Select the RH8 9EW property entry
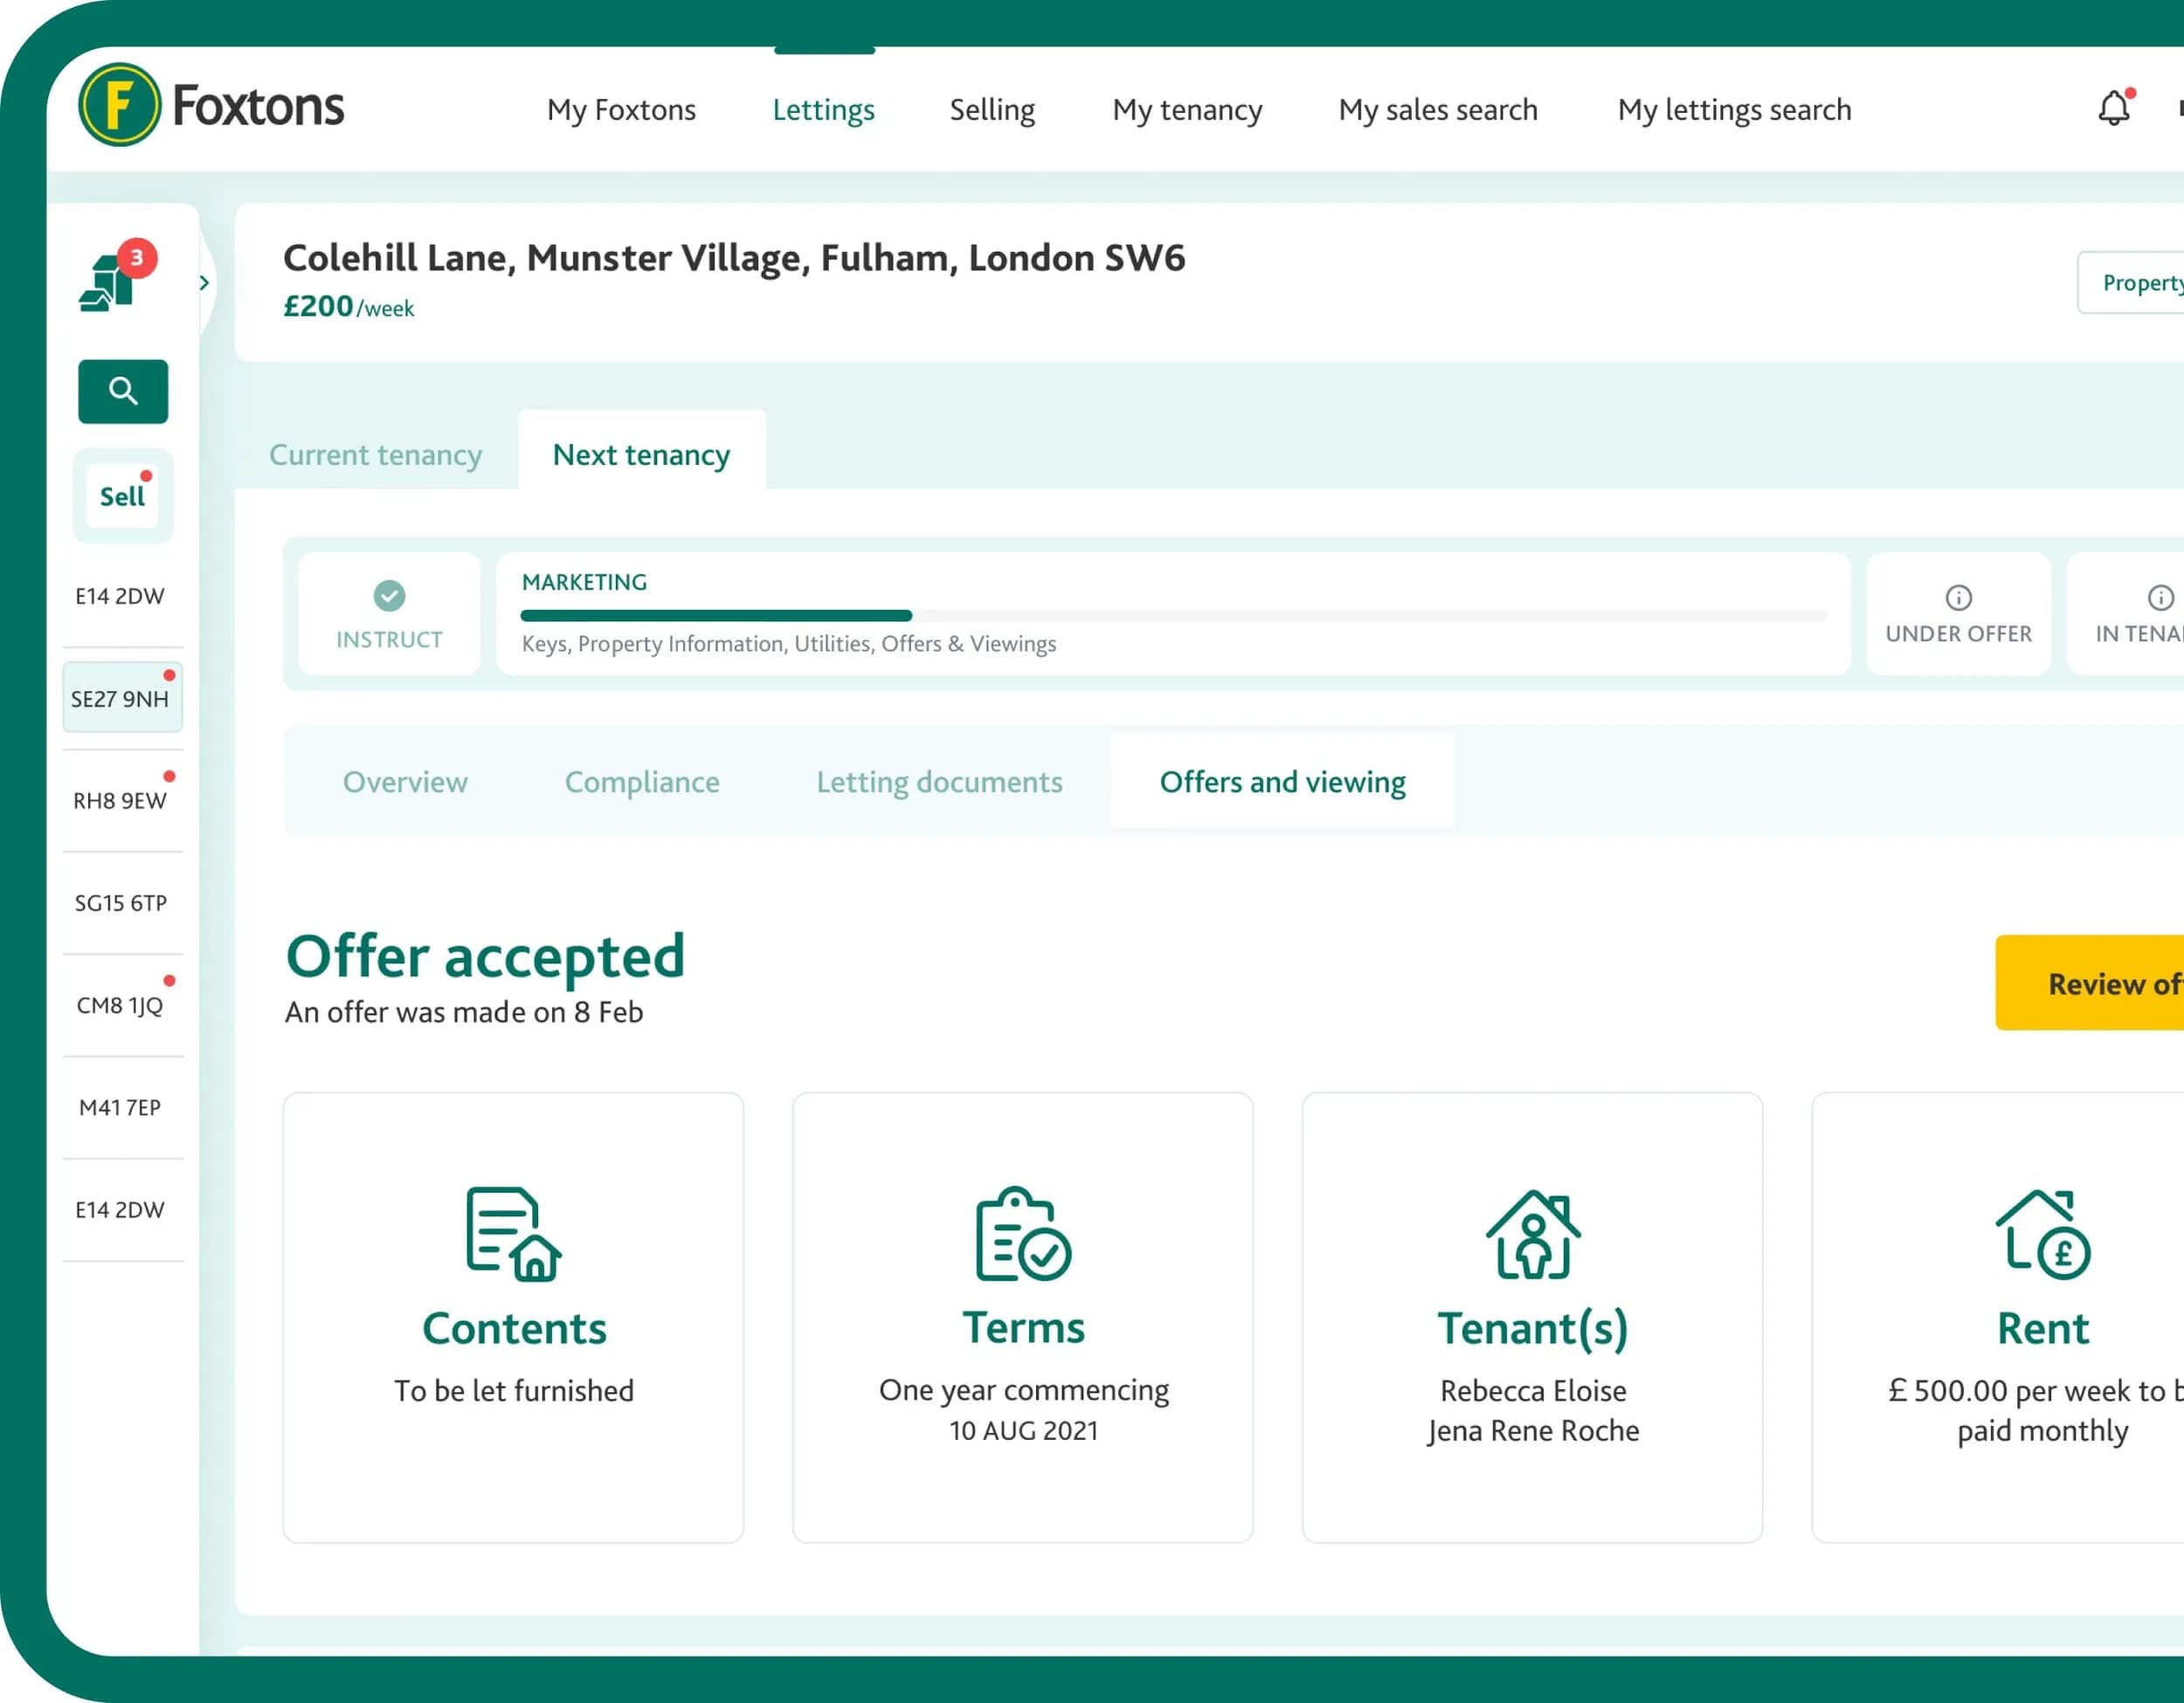Viewport: 2184px width, 1703px height. click(x=121, y=801)
